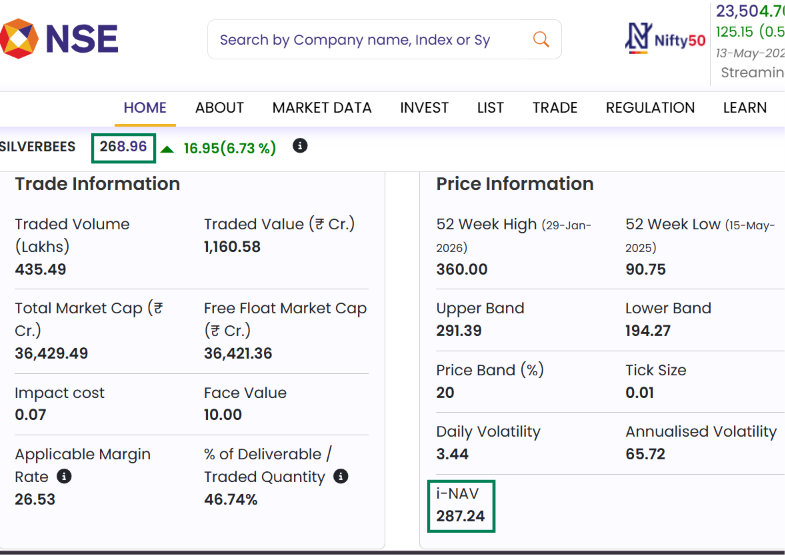Click the 13-May date stamp

(750, 53)
